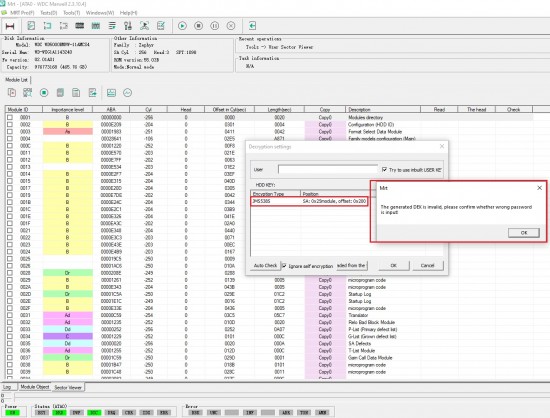Open the Tools(T) menu
550x418 pixels.
(72, 13)
